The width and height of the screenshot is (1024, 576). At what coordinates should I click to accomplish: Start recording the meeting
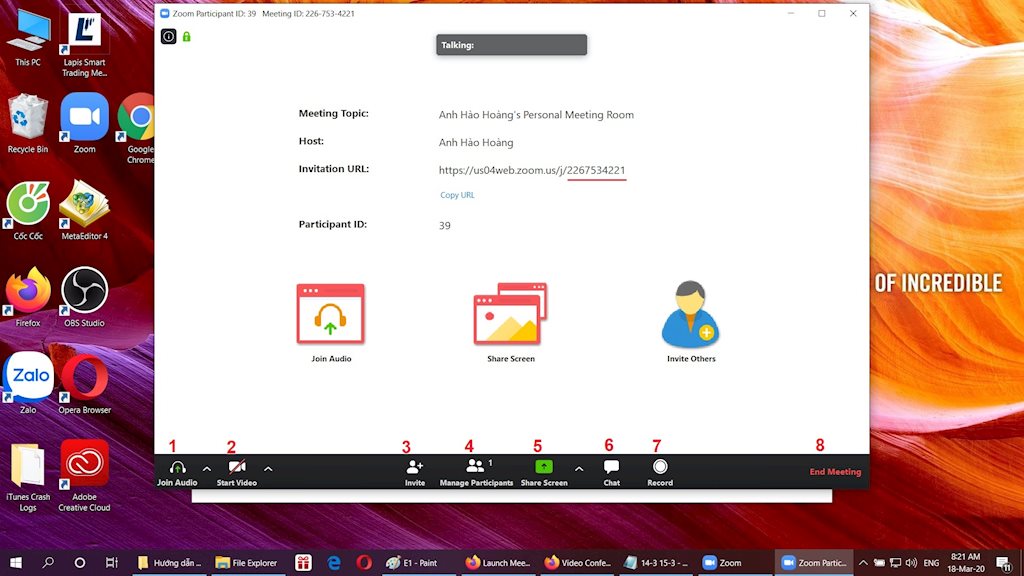click(x=659, y=471)
